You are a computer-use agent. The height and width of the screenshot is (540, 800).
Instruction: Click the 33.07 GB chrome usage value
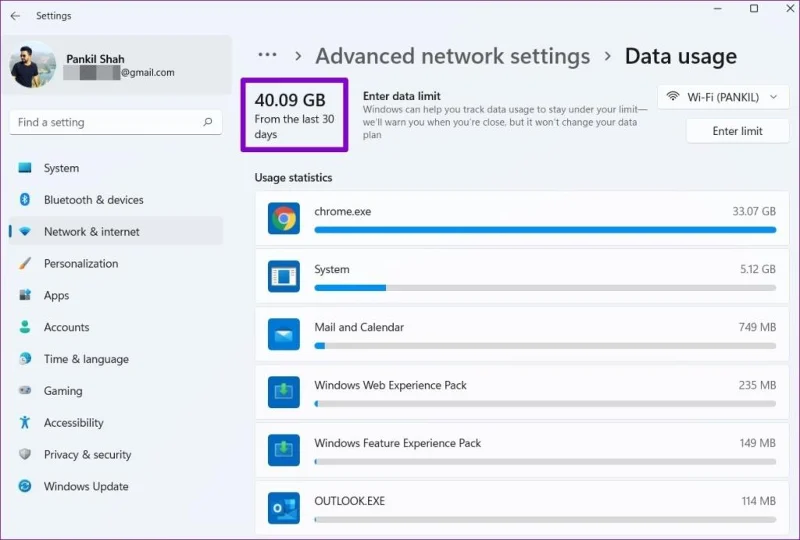pyautogui.click(x=754, y=211)
